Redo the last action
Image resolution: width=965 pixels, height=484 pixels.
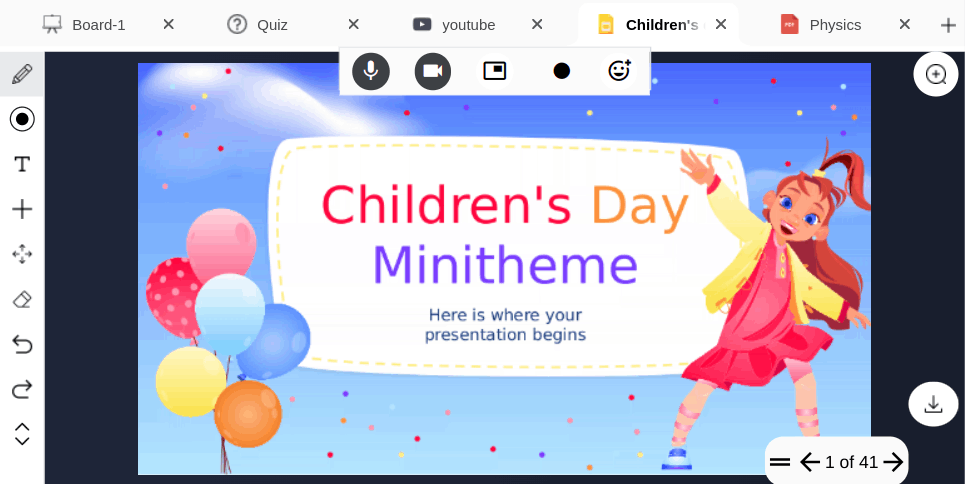[22, 389]
